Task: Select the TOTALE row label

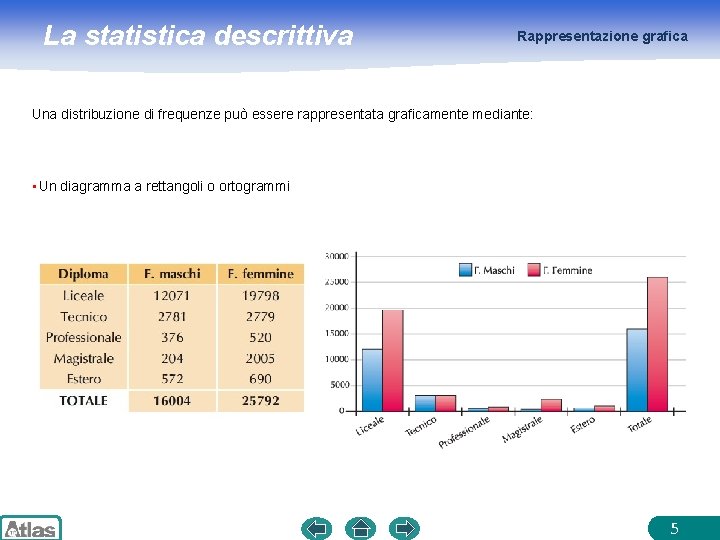Action: [83, 401]
